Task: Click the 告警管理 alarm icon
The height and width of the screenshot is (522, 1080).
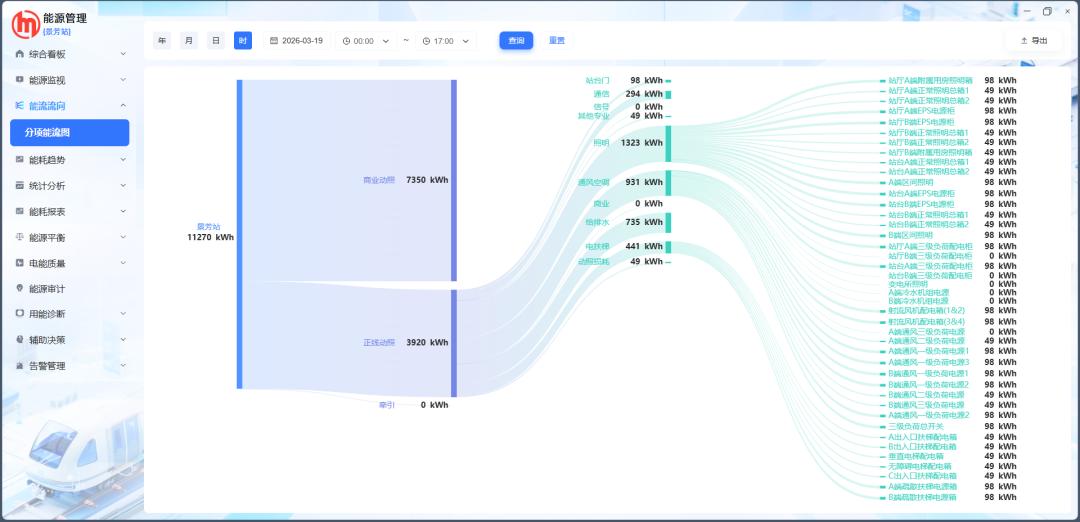Action: point(20,366)
